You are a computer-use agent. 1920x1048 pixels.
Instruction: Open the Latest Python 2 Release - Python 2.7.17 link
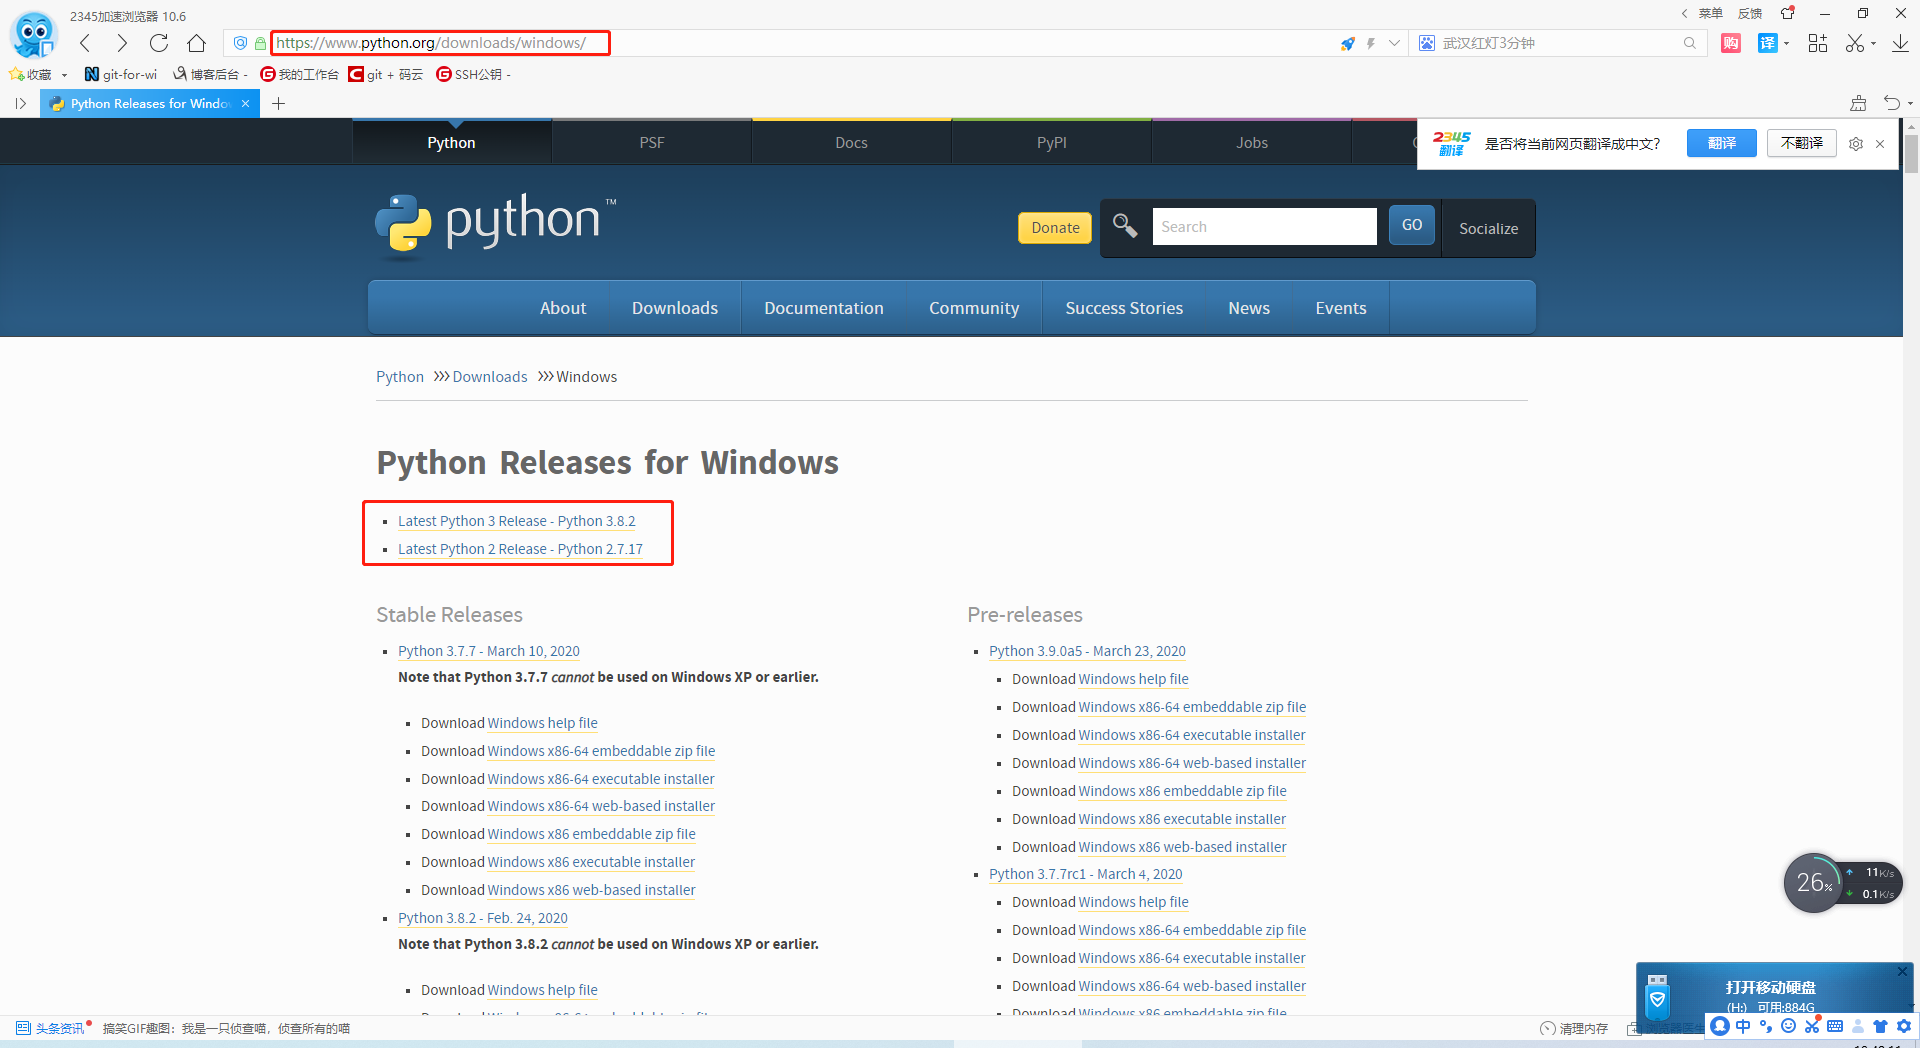pyautogui.click(x=520, y=549)
